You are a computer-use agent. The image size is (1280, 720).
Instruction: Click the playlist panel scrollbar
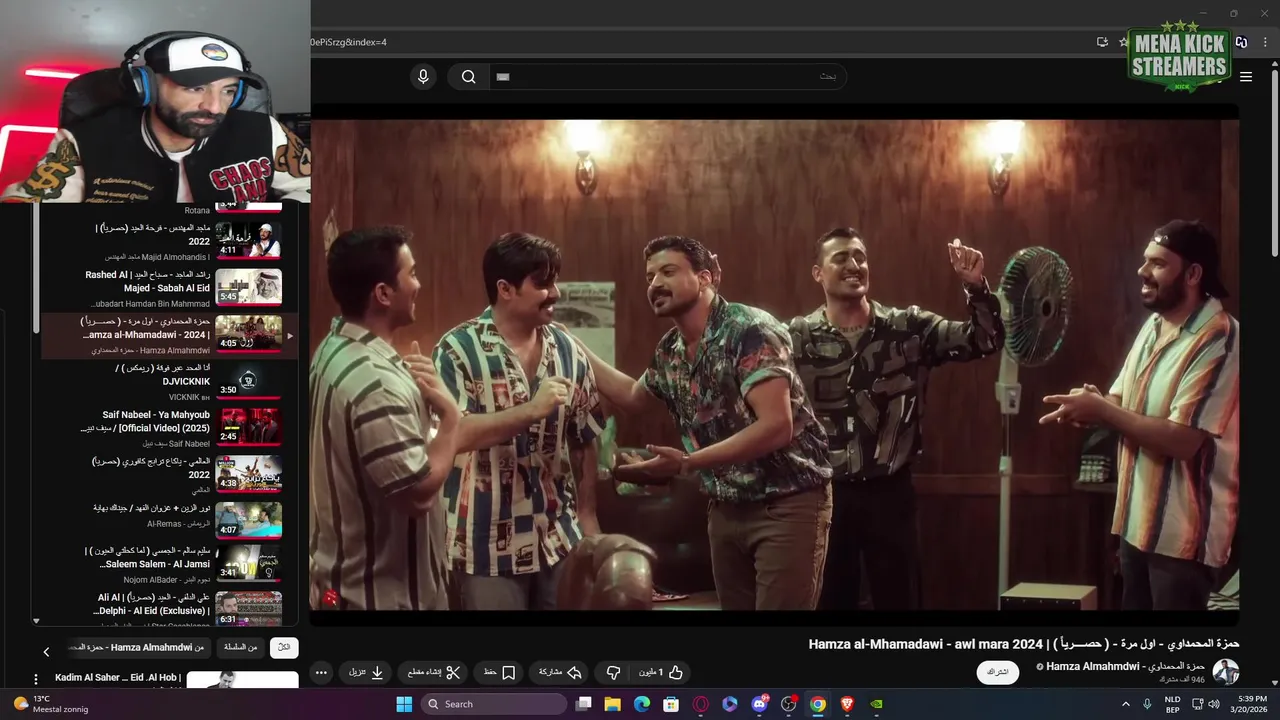click(x=36, y=270)
